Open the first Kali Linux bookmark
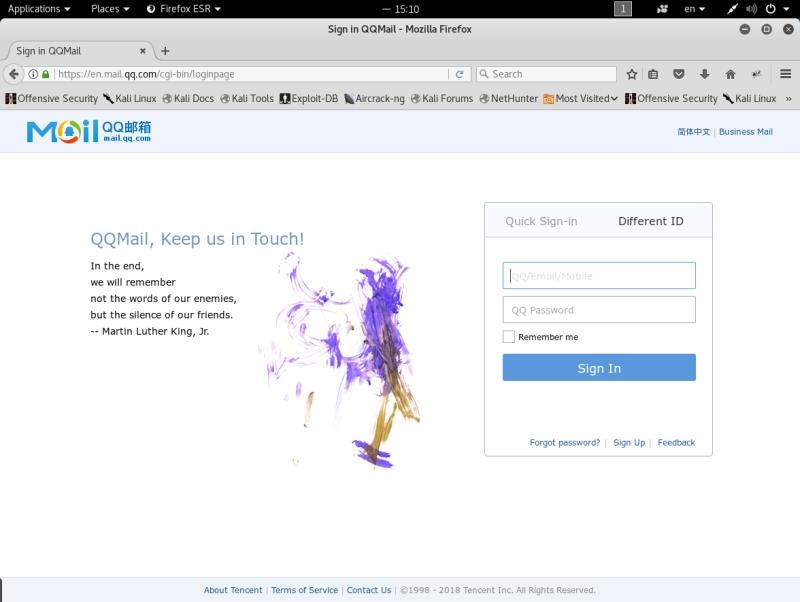This screenshot has width=800, height=602. click(130, 99)
